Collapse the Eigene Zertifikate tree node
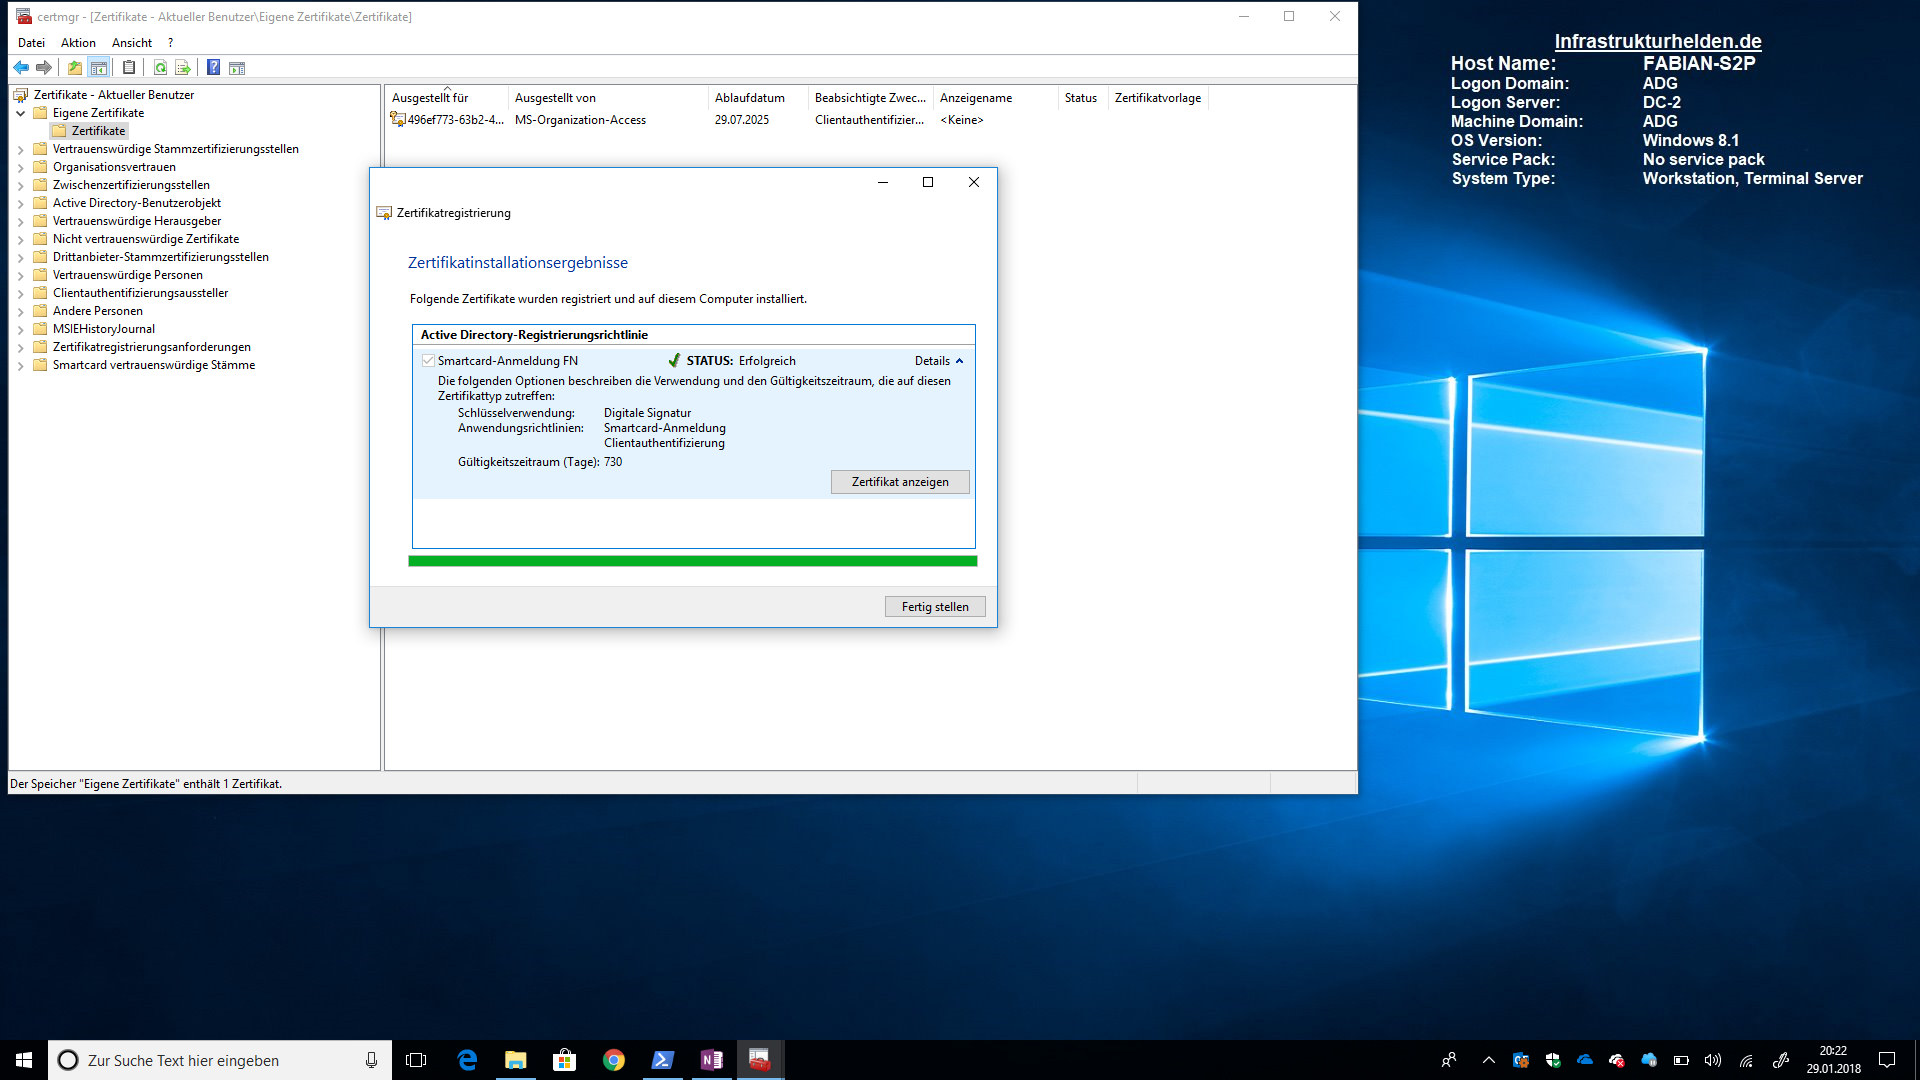 pos(20,113)
